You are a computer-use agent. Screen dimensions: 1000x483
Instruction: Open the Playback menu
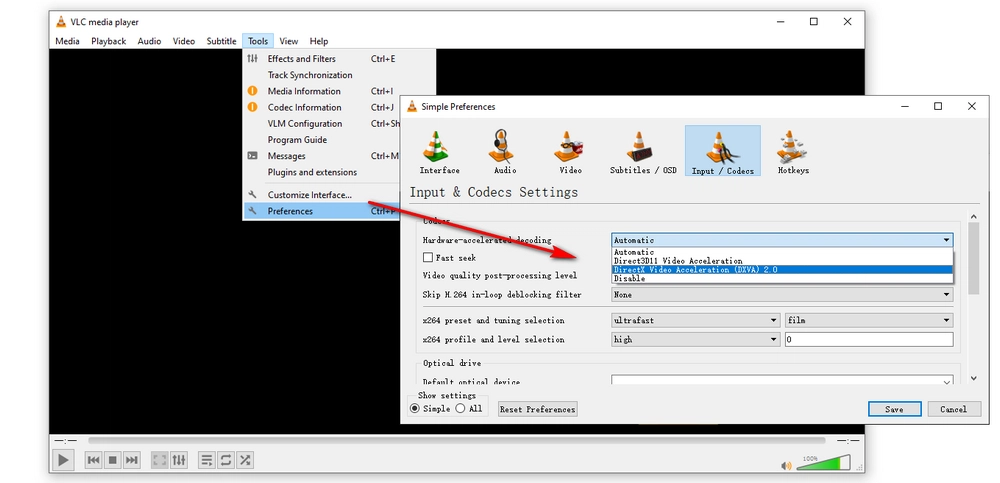point(108,41)
